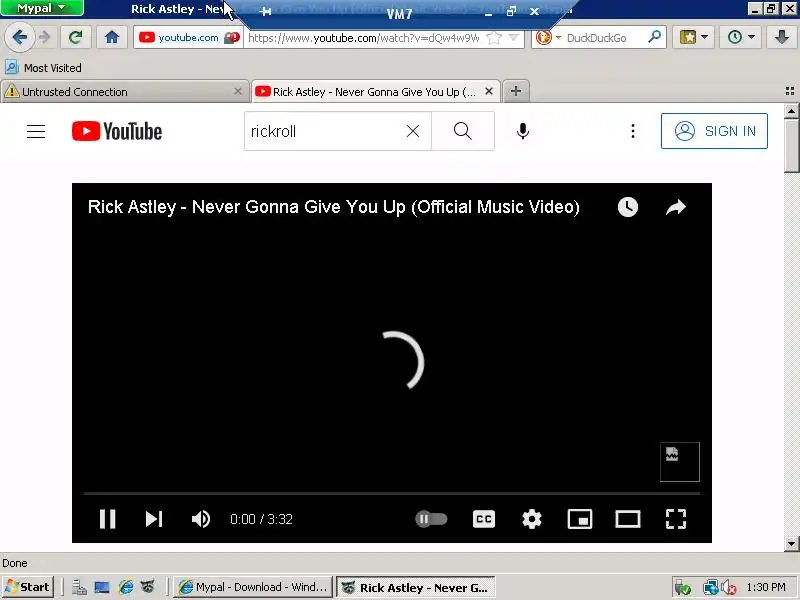Launch Internet Explorer from quick launch
Screen dimensions: 800x600
coord(126,587)
